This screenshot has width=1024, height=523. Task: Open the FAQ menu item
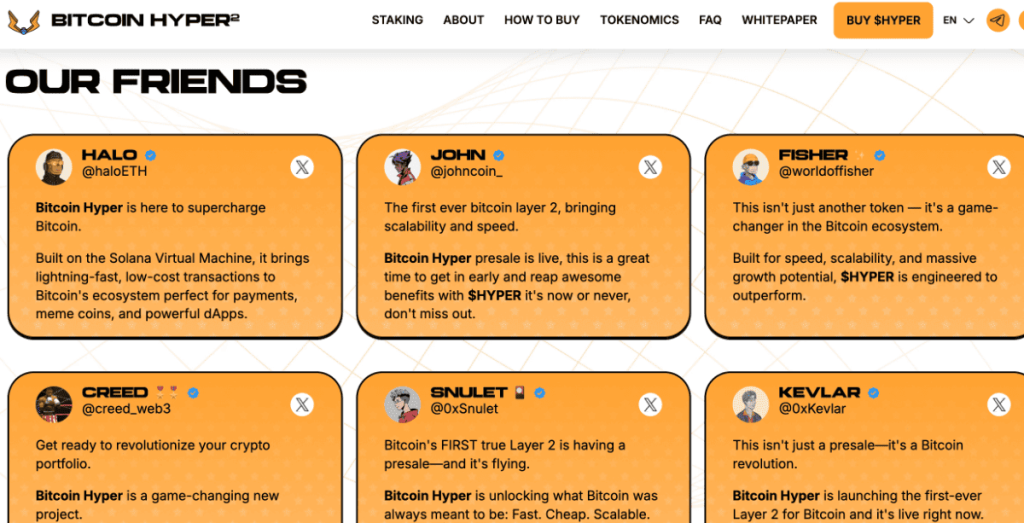point(710,20)
